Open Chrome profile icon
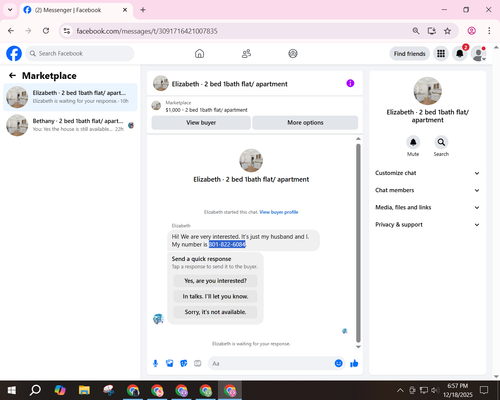 click(471, 31)
